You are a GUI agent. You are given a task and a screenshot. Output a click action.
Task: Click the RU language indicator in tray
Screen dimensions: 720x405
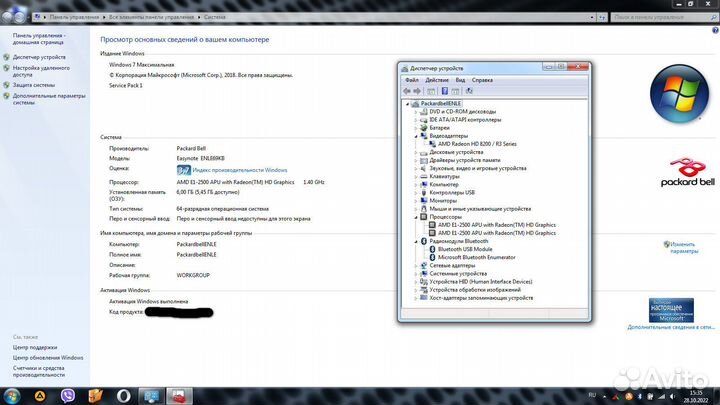[x=592, y=395]
